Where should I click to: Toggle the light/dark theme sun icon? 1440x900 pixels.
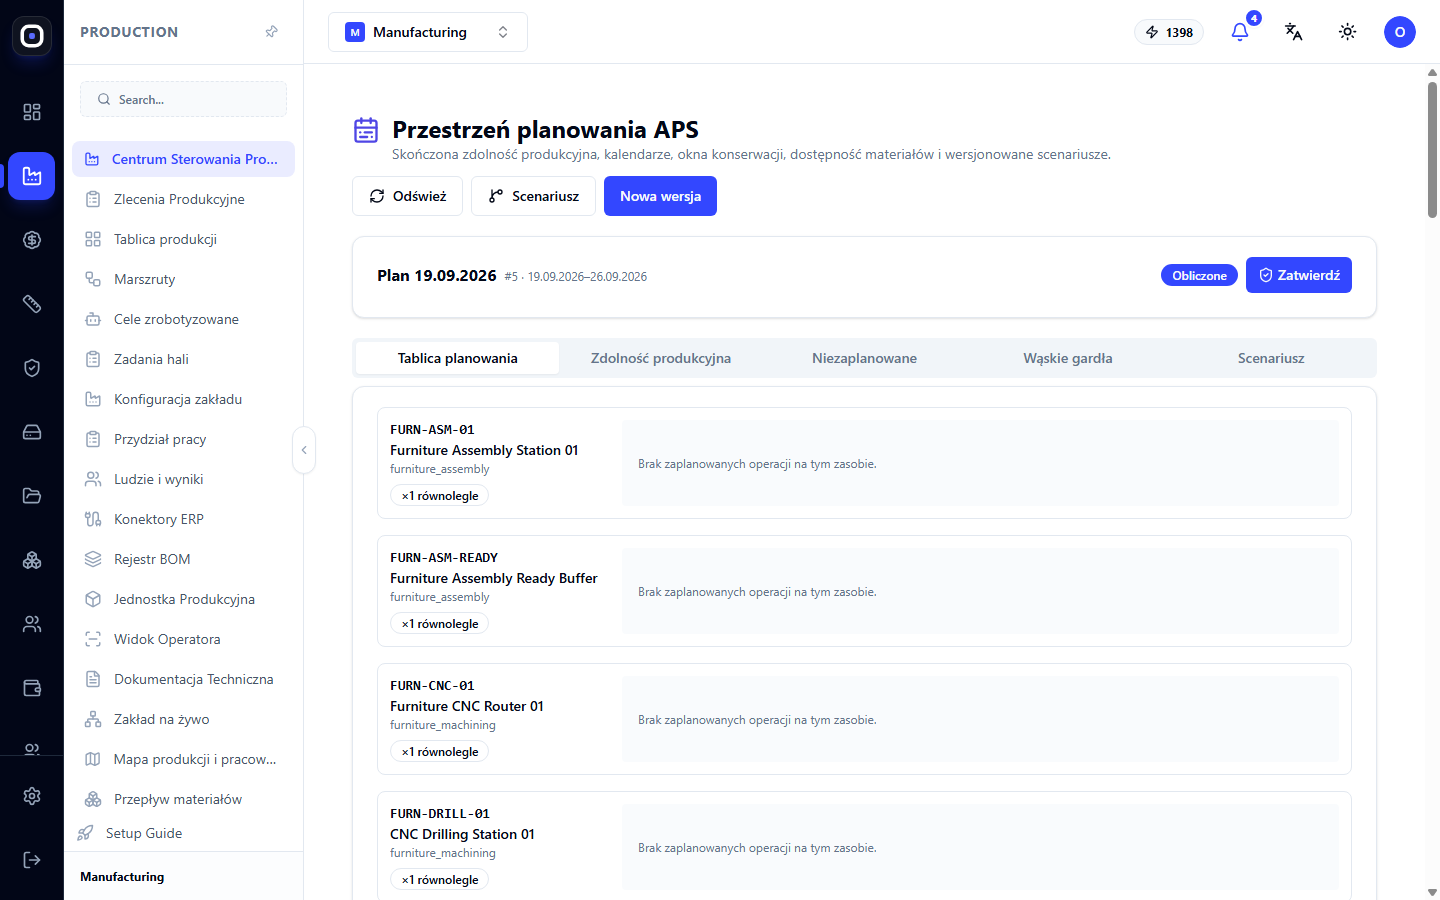pos(1348,32)
